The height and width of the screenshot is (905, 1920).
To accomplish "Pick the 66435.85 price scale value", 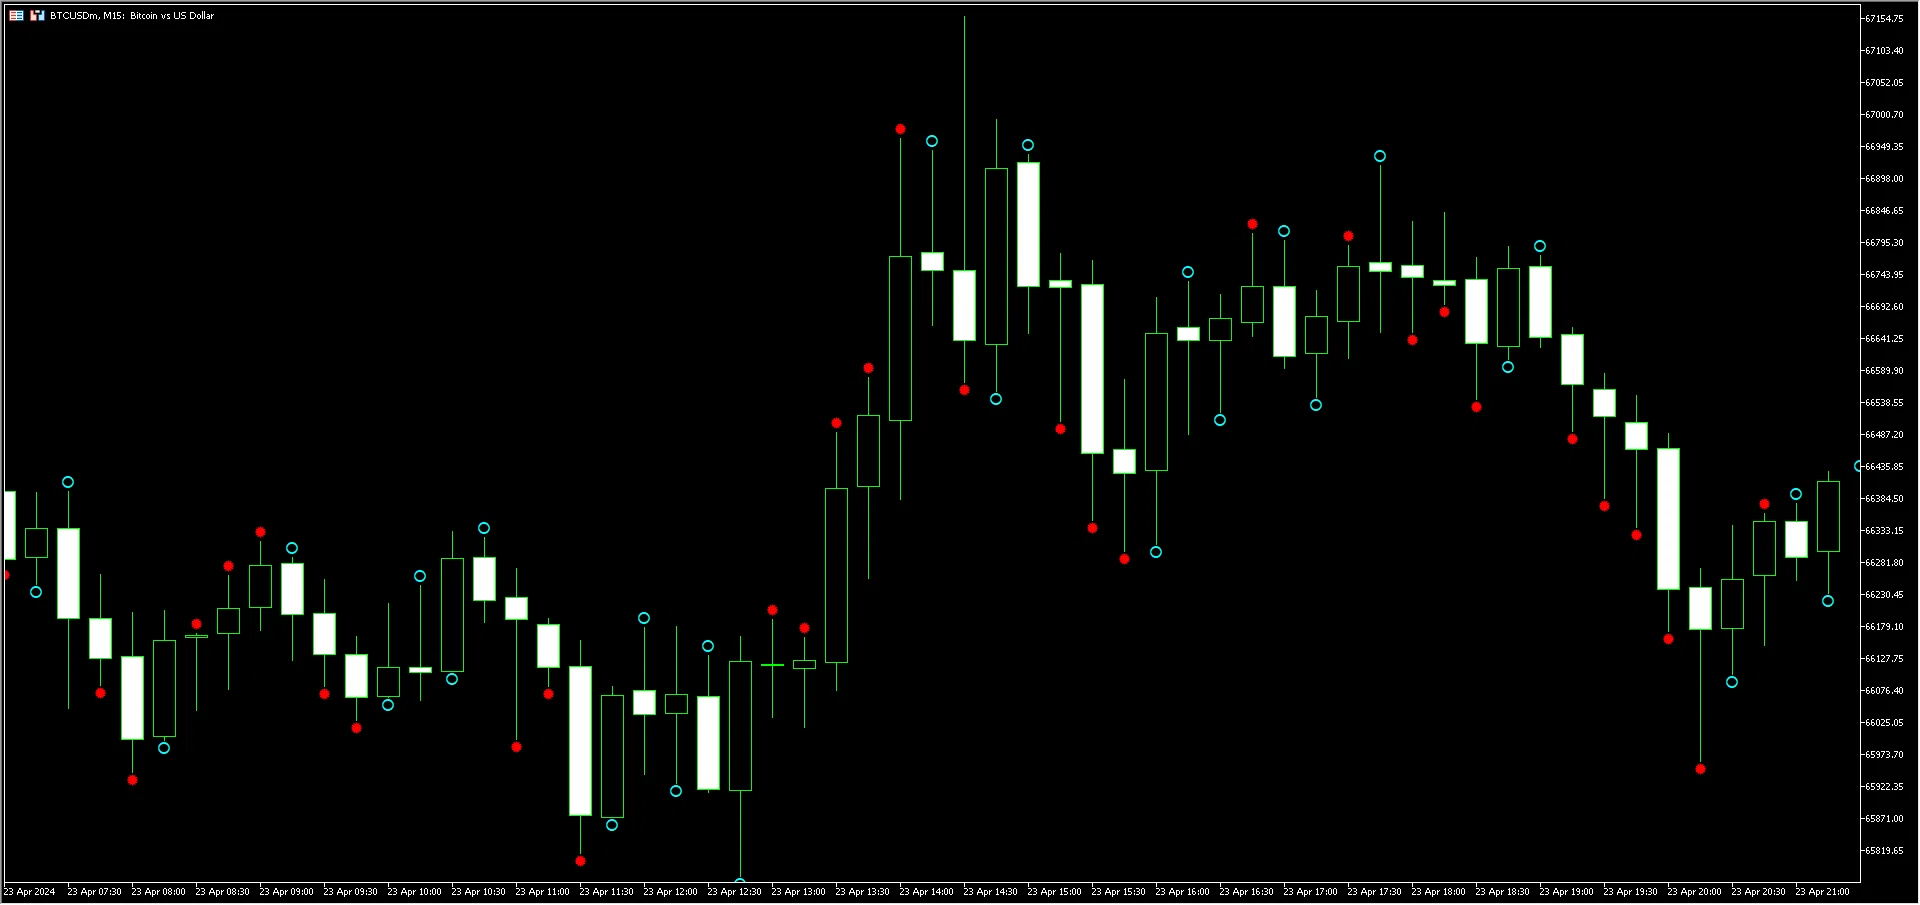I will (1884, 467).
